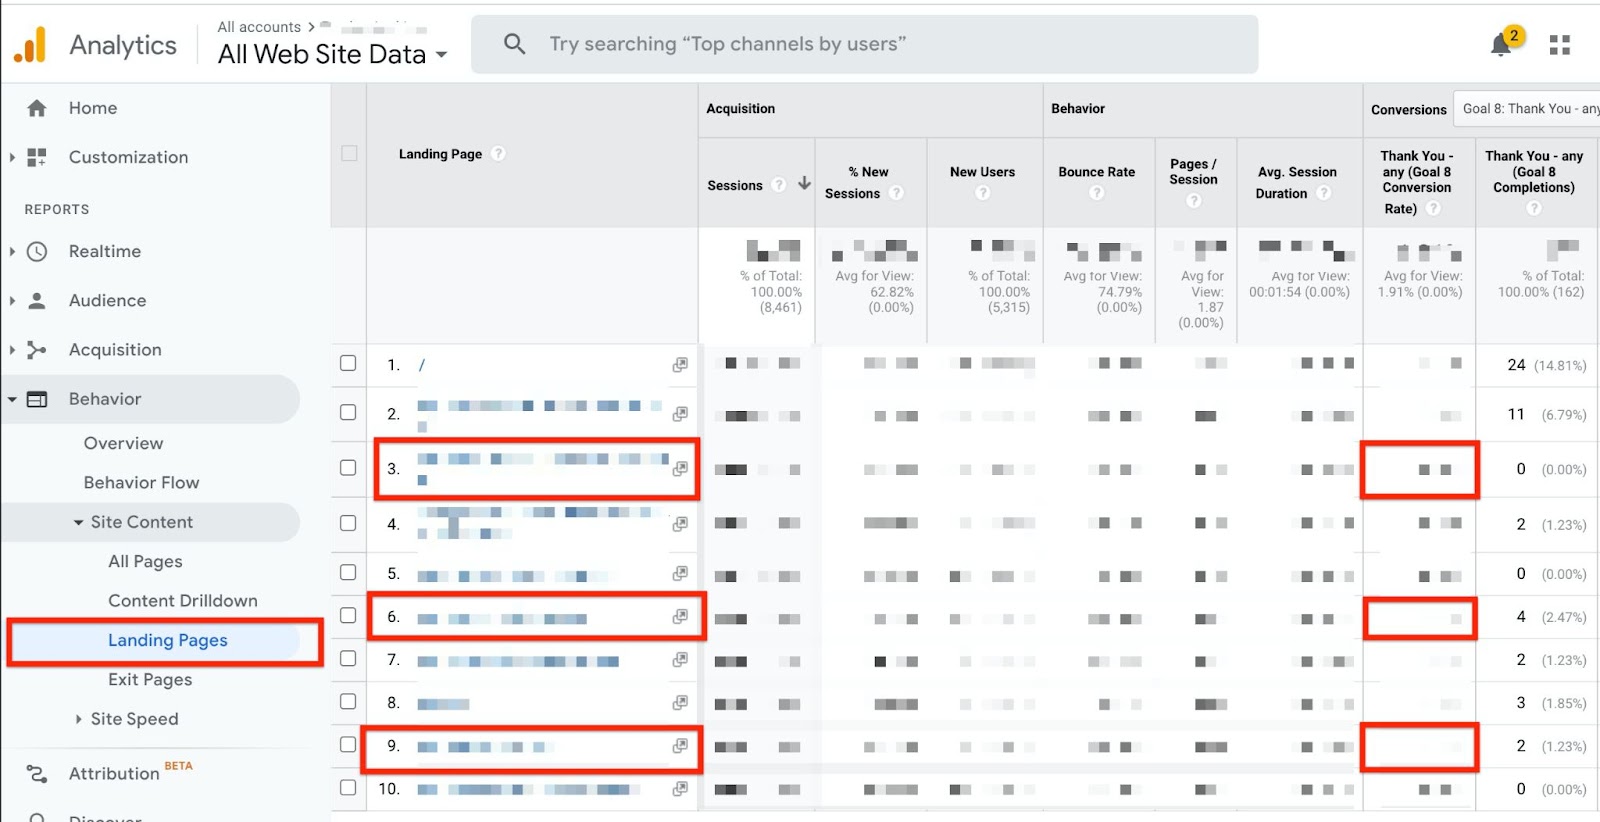This screenshot has height=822, width=1600.
Task: Show help for New Users column
Action: coord(983,192)
